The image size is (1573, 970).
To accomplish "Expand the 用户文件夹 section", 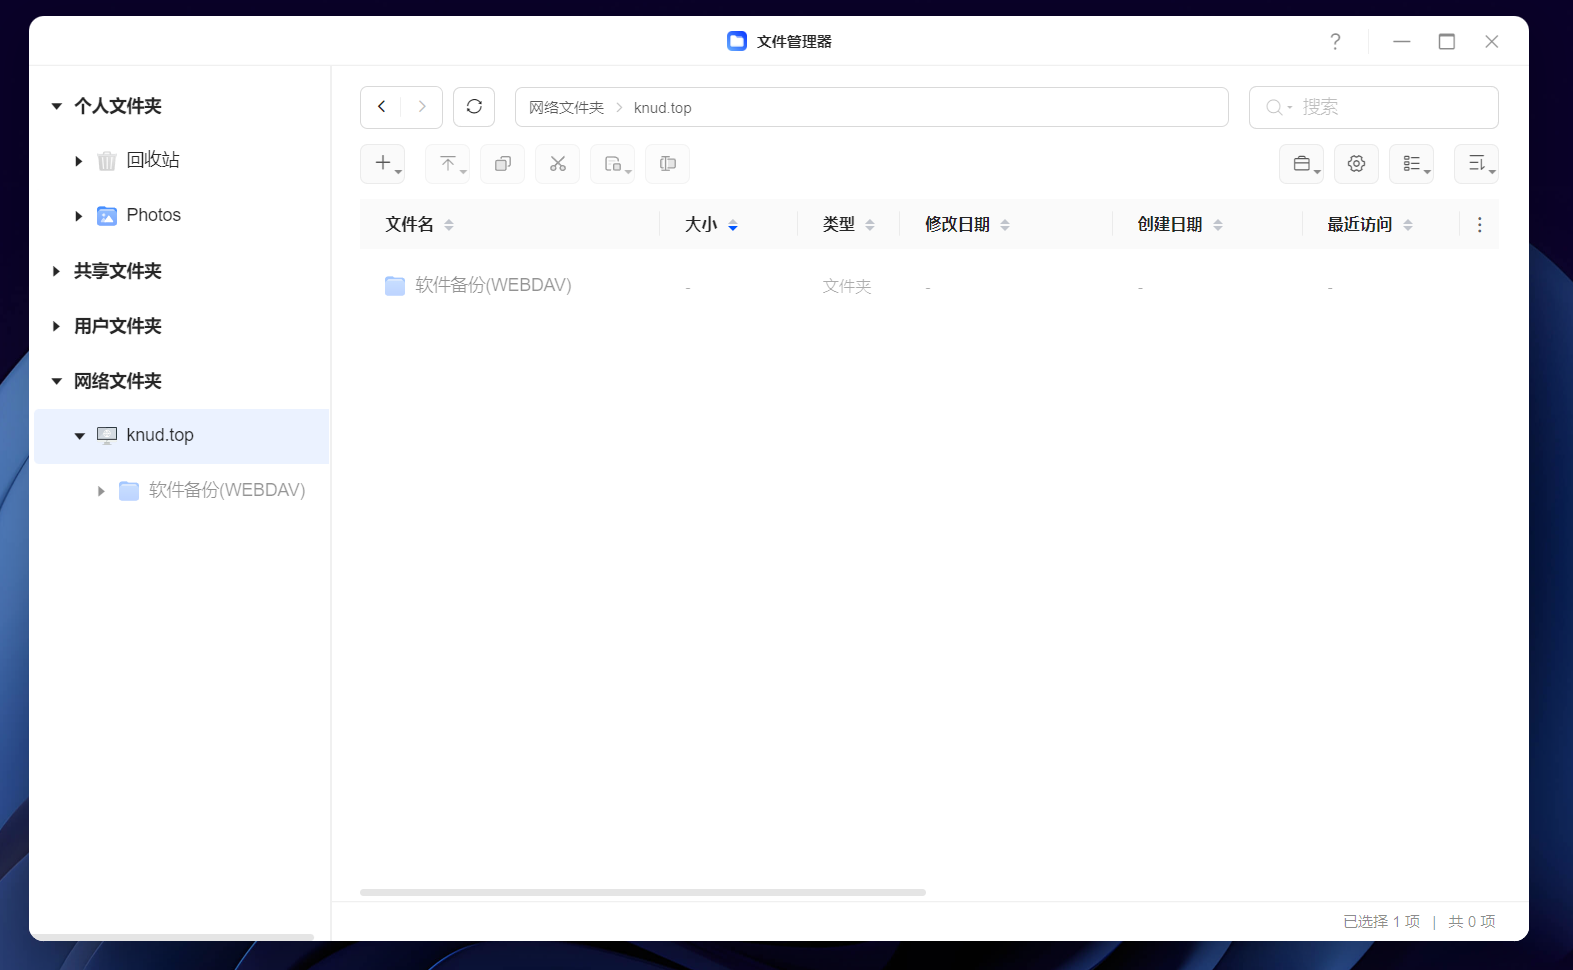I will coord(57,326).
